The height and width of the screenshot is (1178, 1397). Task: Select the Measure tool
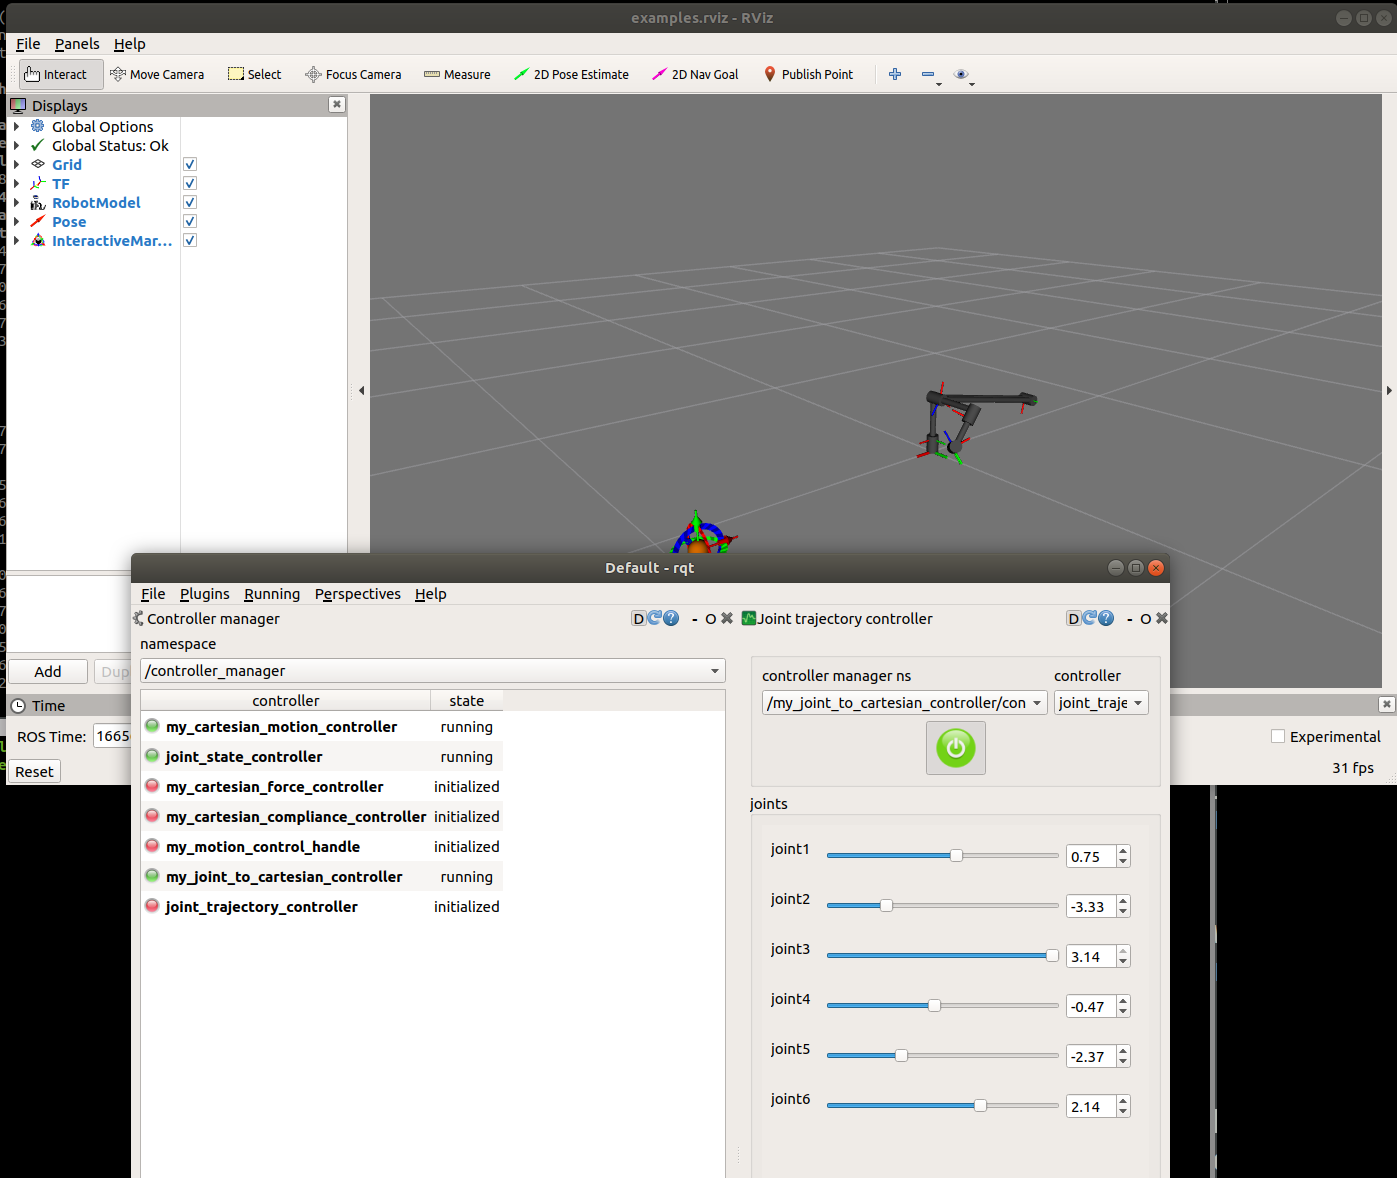(457, 74)
